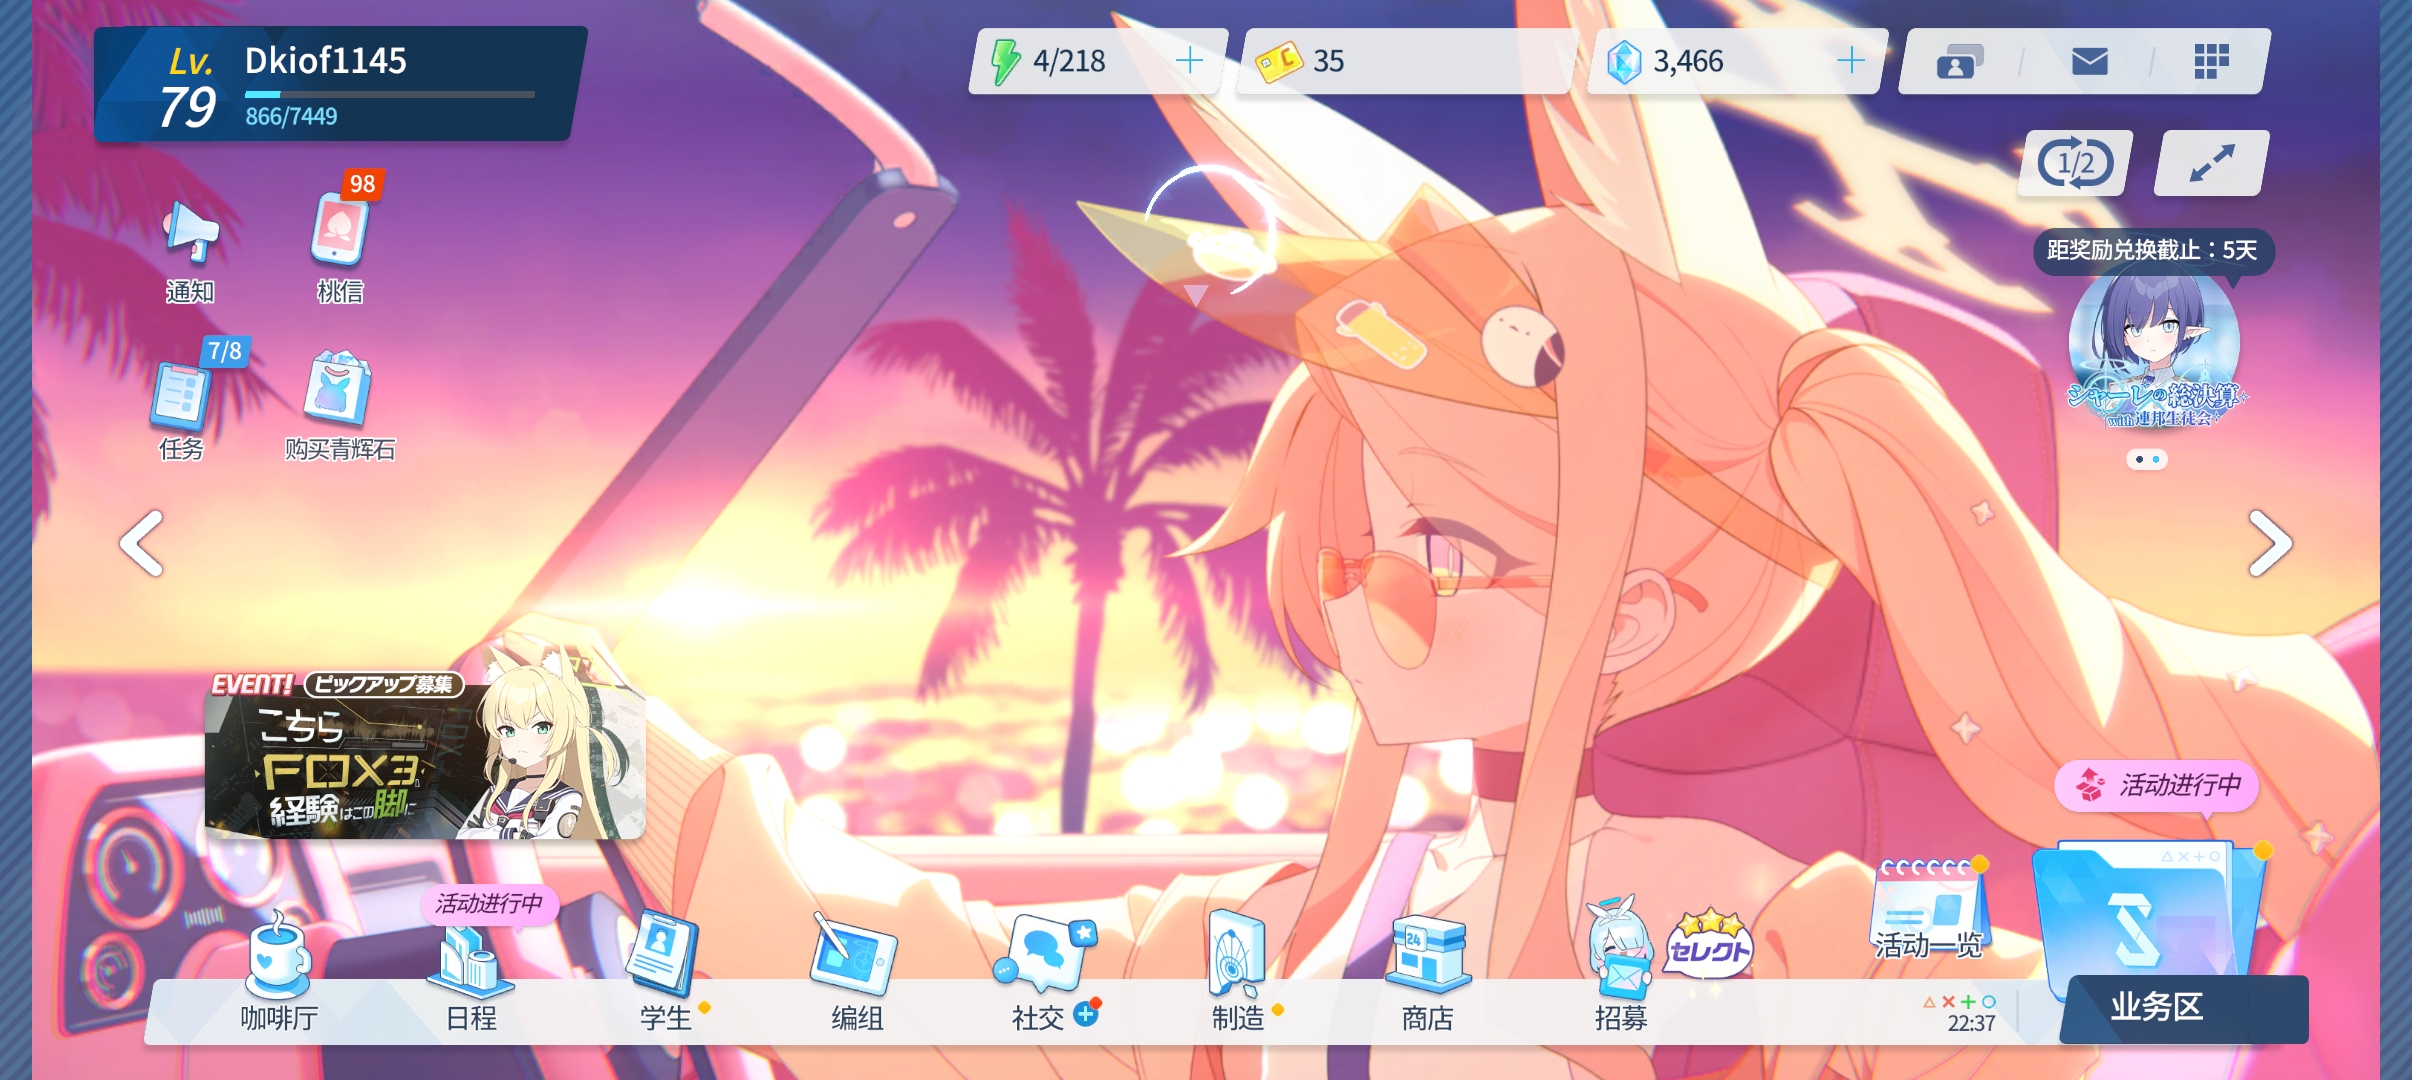
Task: Toggle the 1/2 lobby character switch
Action: [x=2075, y=163]
